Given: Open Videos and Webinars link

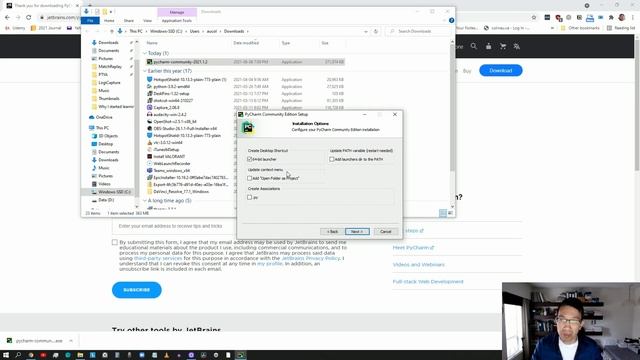Looking at the screenshot, I should tap(418, 264).
